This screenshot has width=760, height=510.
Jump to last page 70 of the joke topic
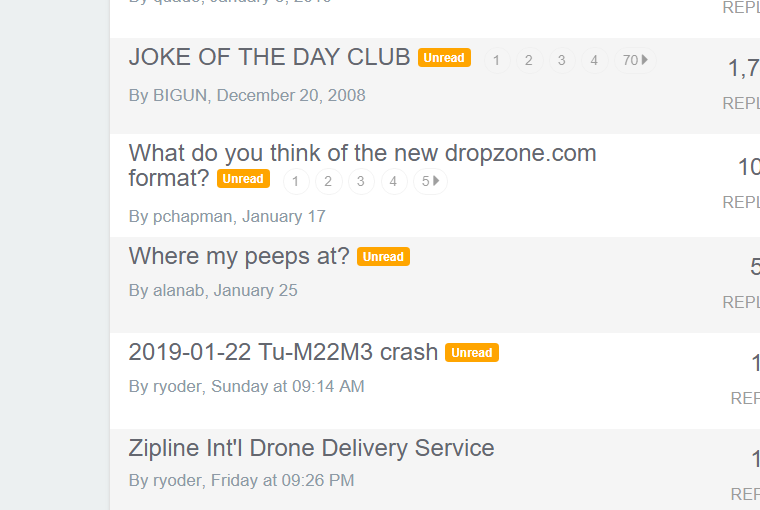tap(635, 61)
